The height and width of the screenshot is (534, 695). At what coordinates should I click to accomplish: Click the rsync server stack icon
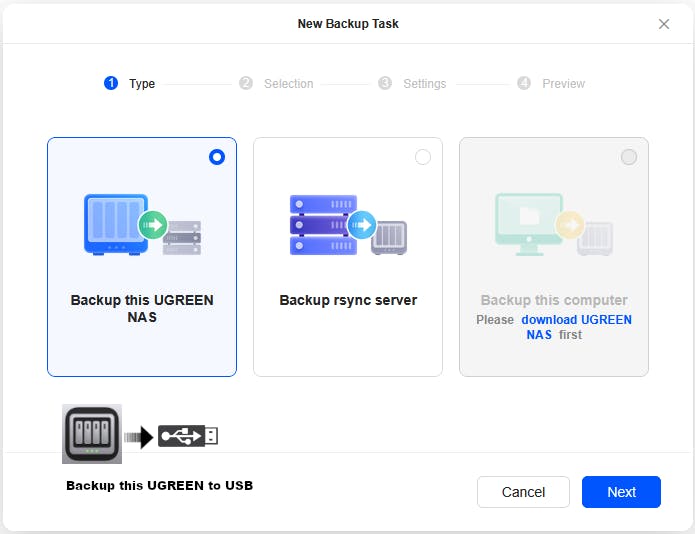(347, 225)
